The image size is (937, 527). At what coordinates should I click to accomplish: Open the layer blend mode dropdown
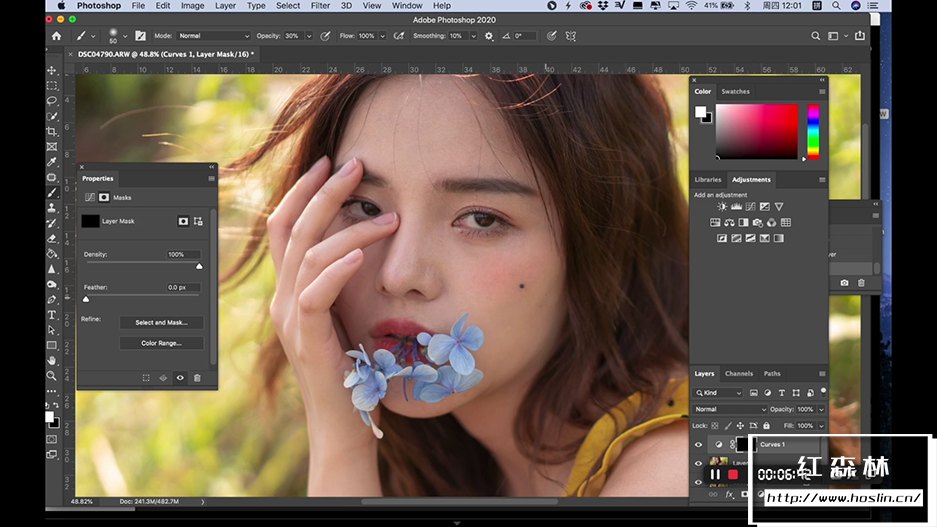pyautogui.click(x=730, y=409)
